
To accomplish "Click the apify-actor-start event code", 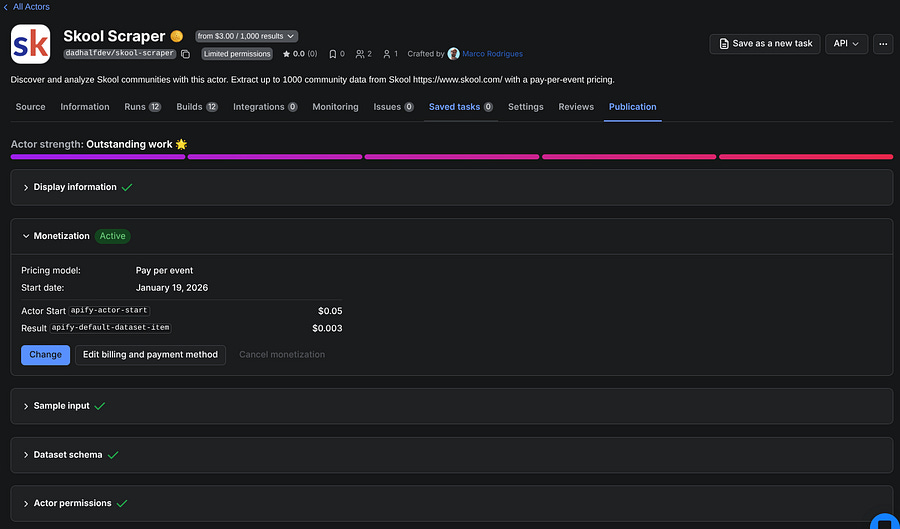I will coord(109,310).
